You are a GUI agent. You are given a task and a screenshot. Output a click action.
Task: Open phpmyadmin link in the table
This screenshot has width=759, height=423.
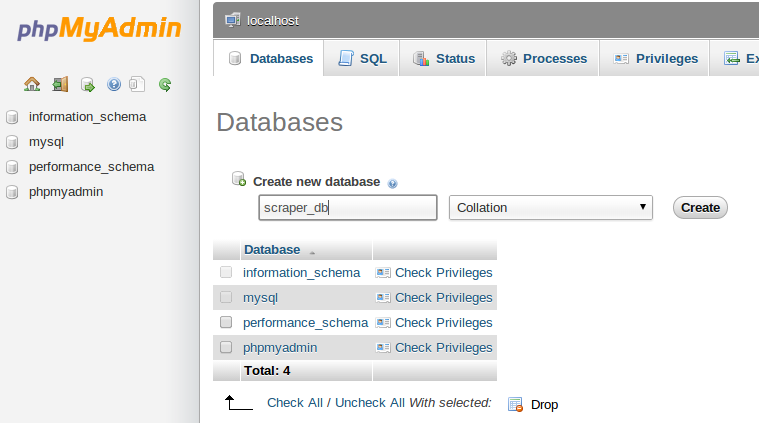click(x=280, y=348)
